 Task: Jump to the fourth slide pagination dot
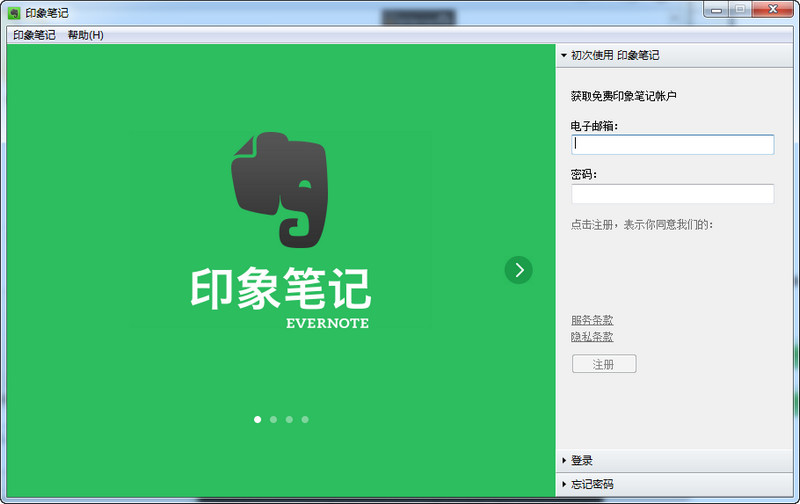pyautogui.click(x=305, y=419)
